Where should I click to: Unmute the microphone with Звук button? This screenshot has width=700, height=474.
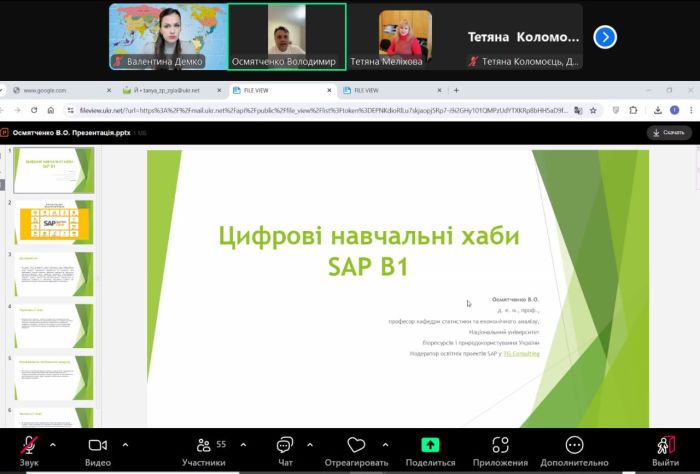coord(29,451)
